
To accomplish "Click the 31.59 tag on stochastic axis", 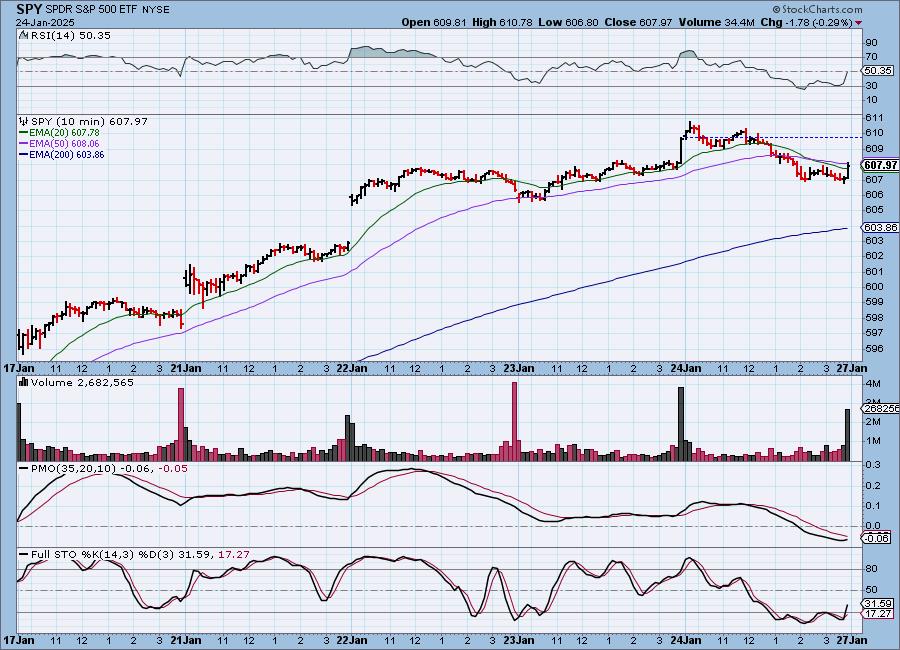I will coord(878,603).
